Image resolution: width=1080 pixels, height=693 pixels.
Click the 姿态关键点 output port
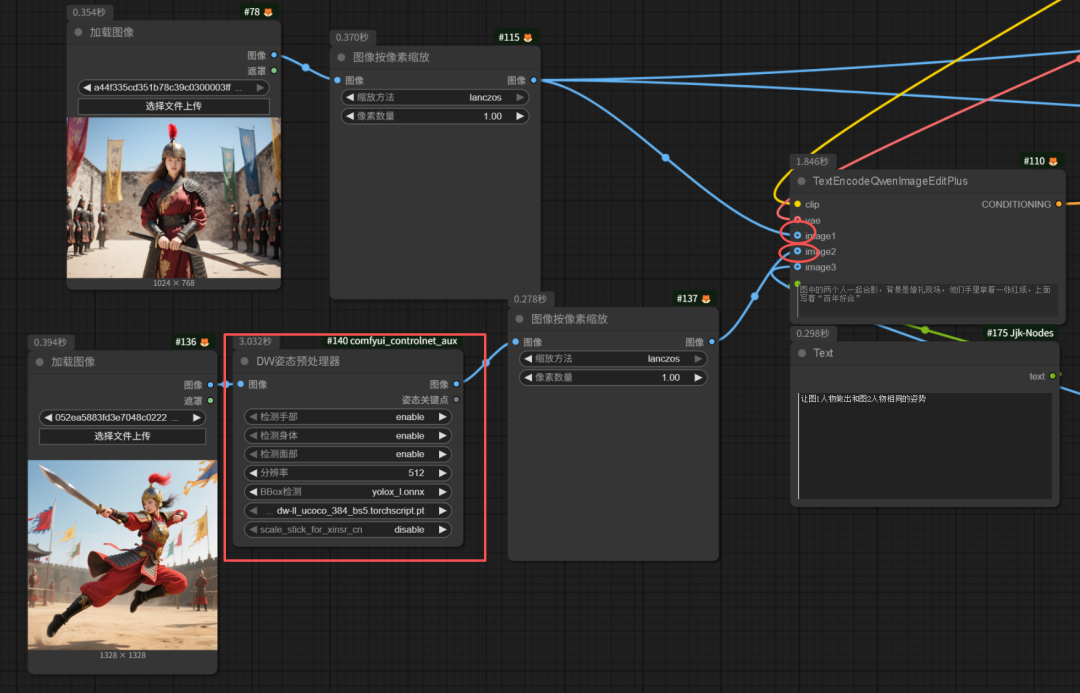click(x=457, y=400)
